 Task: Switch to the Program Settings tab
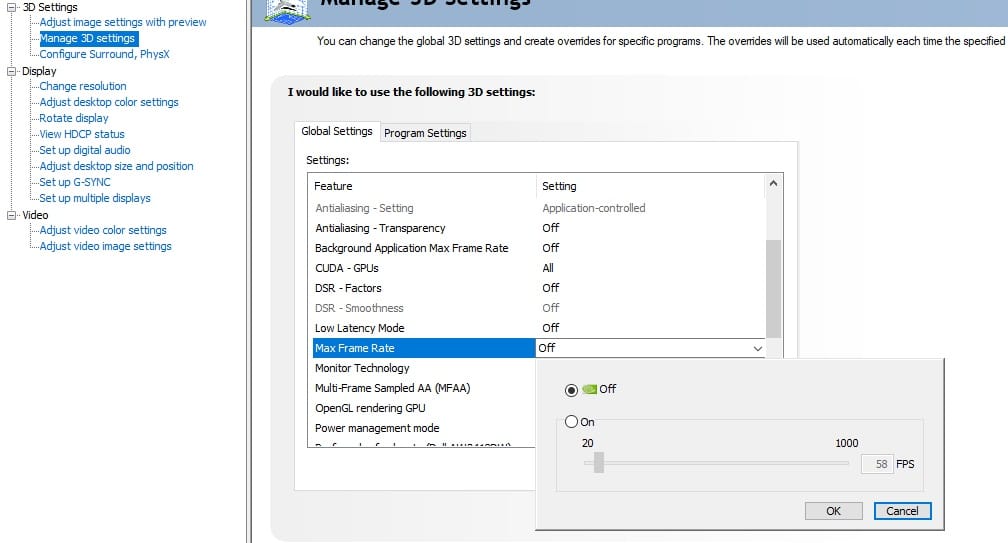click(x=425, y=133)
